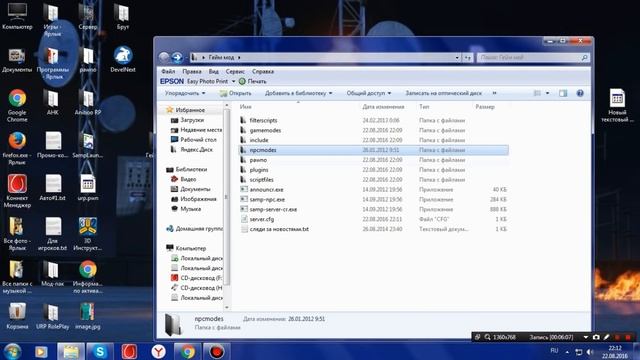The image size is (640, 360).
Task: Open the Упорядочить dropdown
Action: click(x=185, y=93)
